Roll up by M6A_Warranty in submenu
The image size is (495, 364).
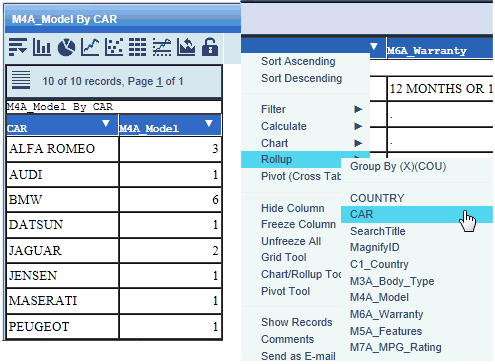(387, 314)
